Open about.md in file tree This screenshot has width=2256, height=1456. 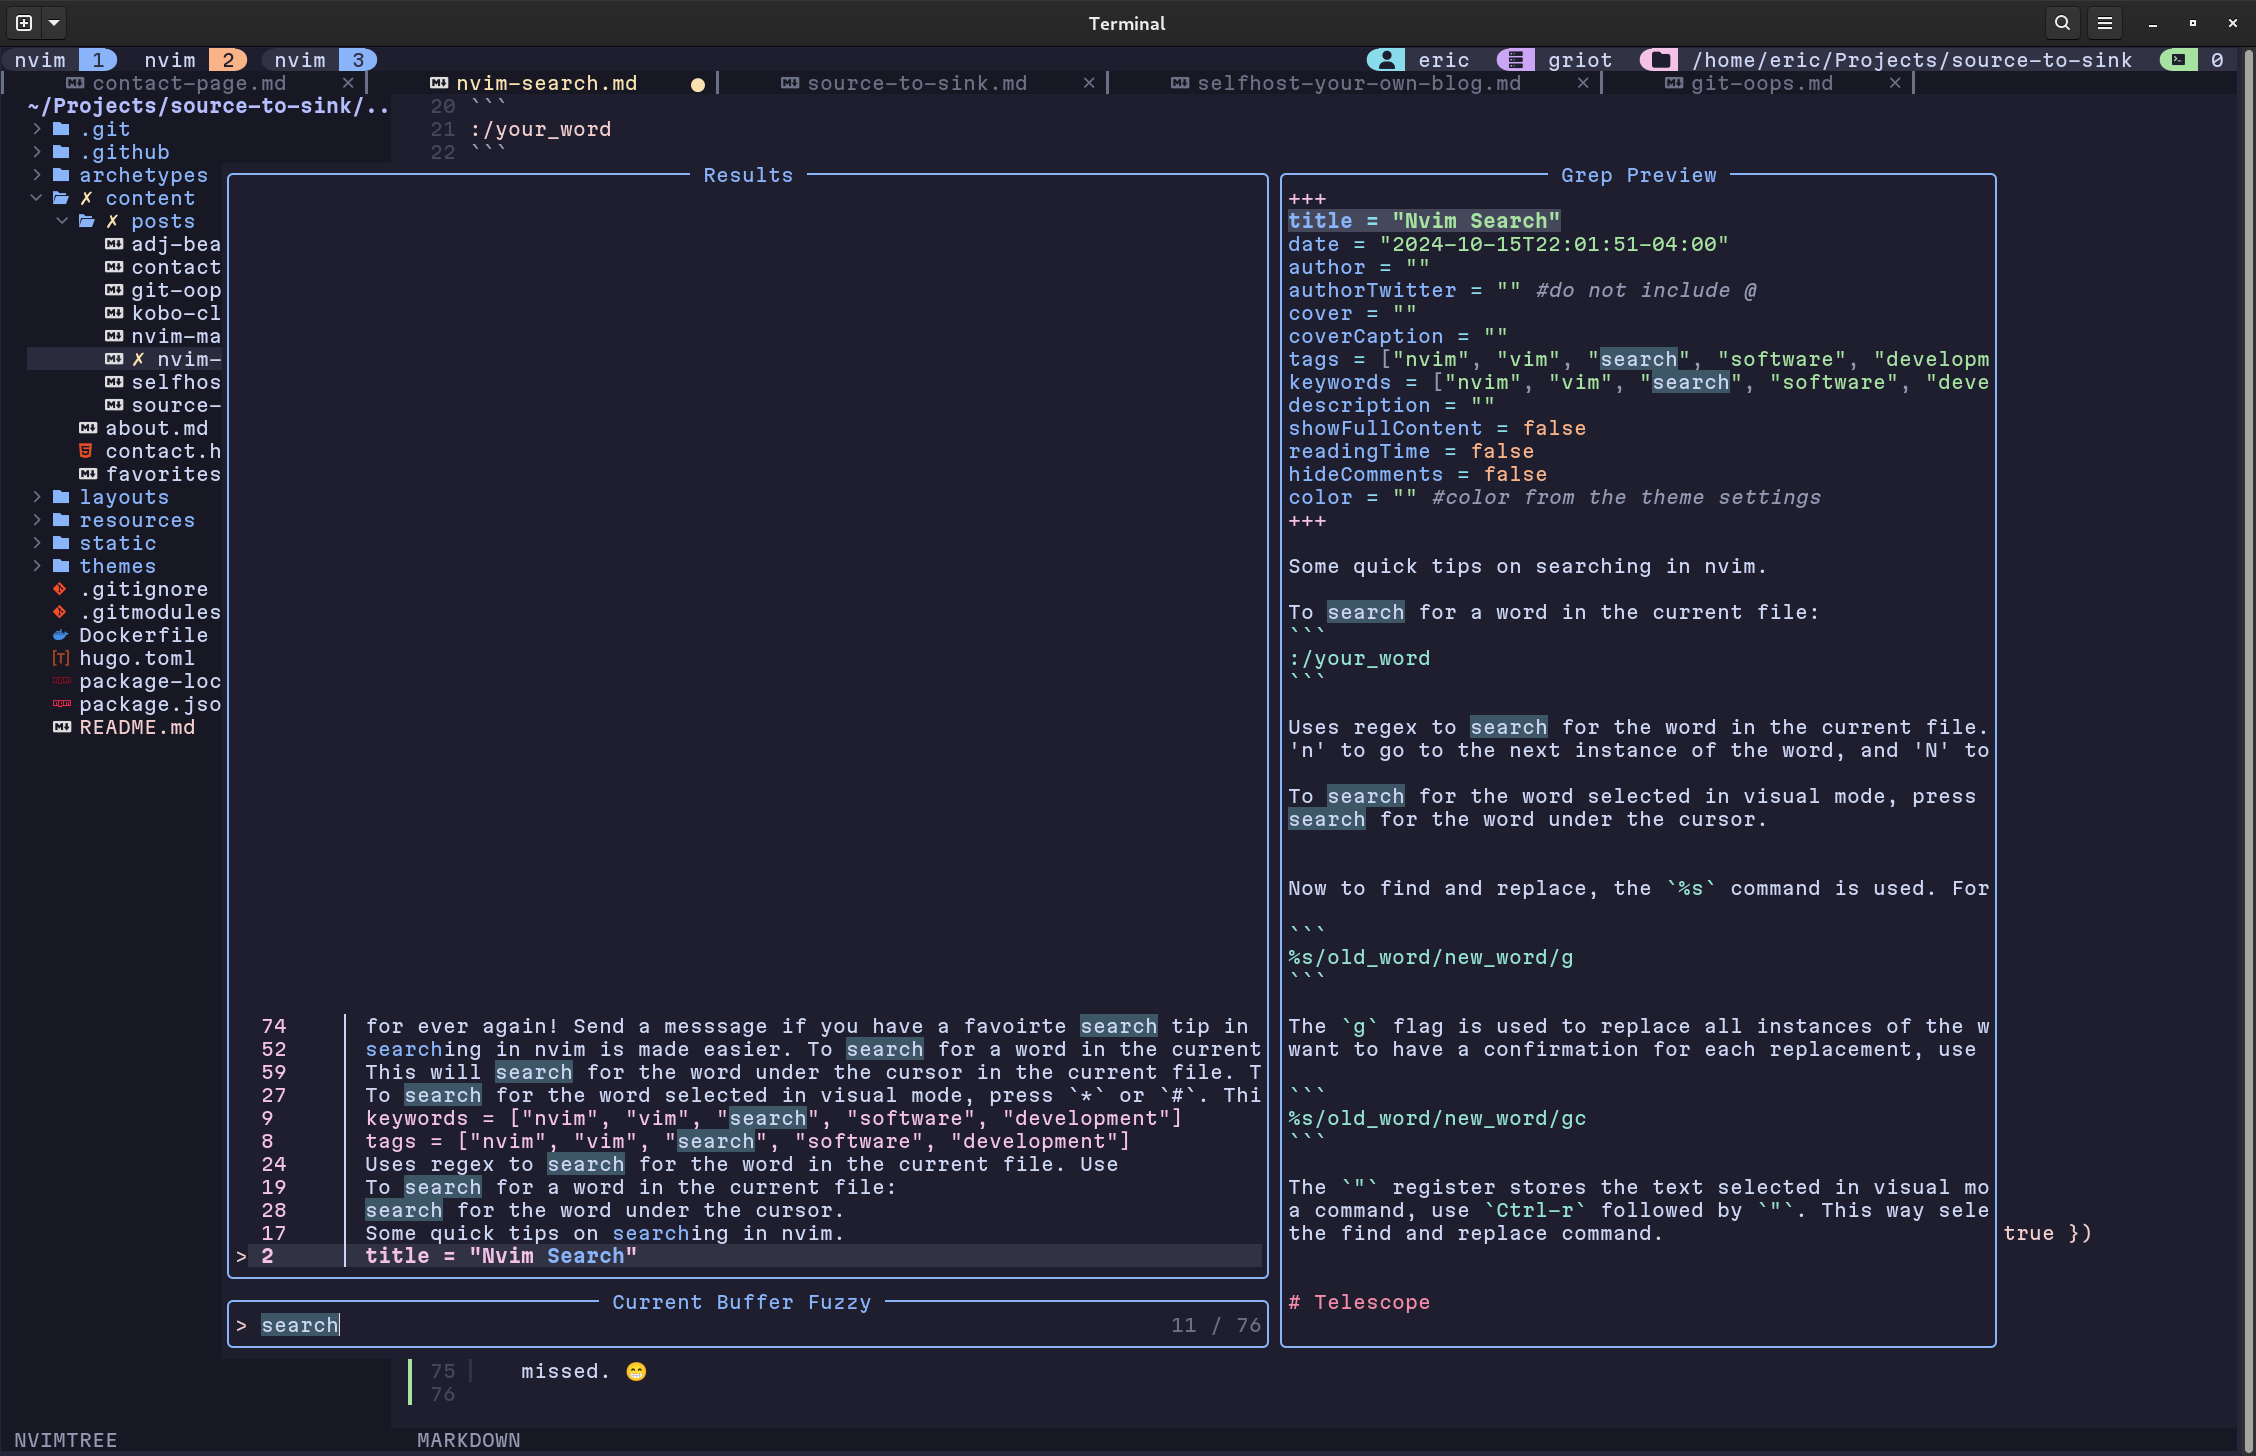point(156,428)
